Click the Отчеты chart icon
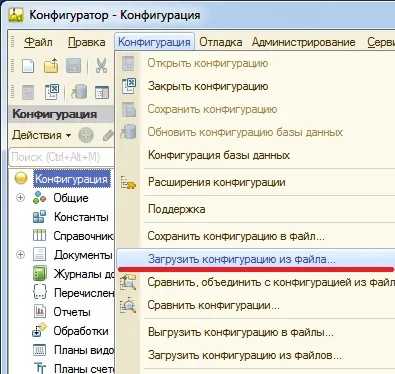 click(x=40, y=312)
